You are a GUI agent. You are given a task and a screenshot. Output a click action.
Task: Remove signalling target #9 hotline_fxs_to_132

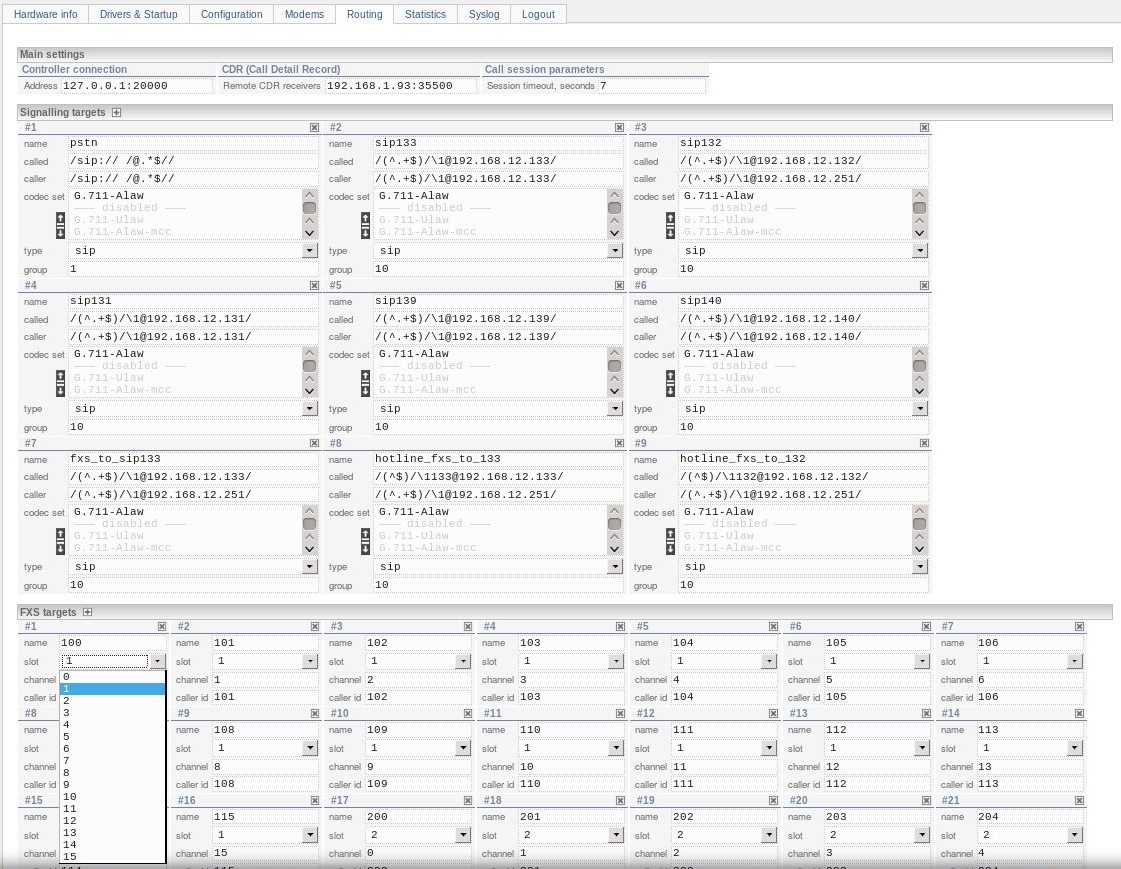point(924,443)
